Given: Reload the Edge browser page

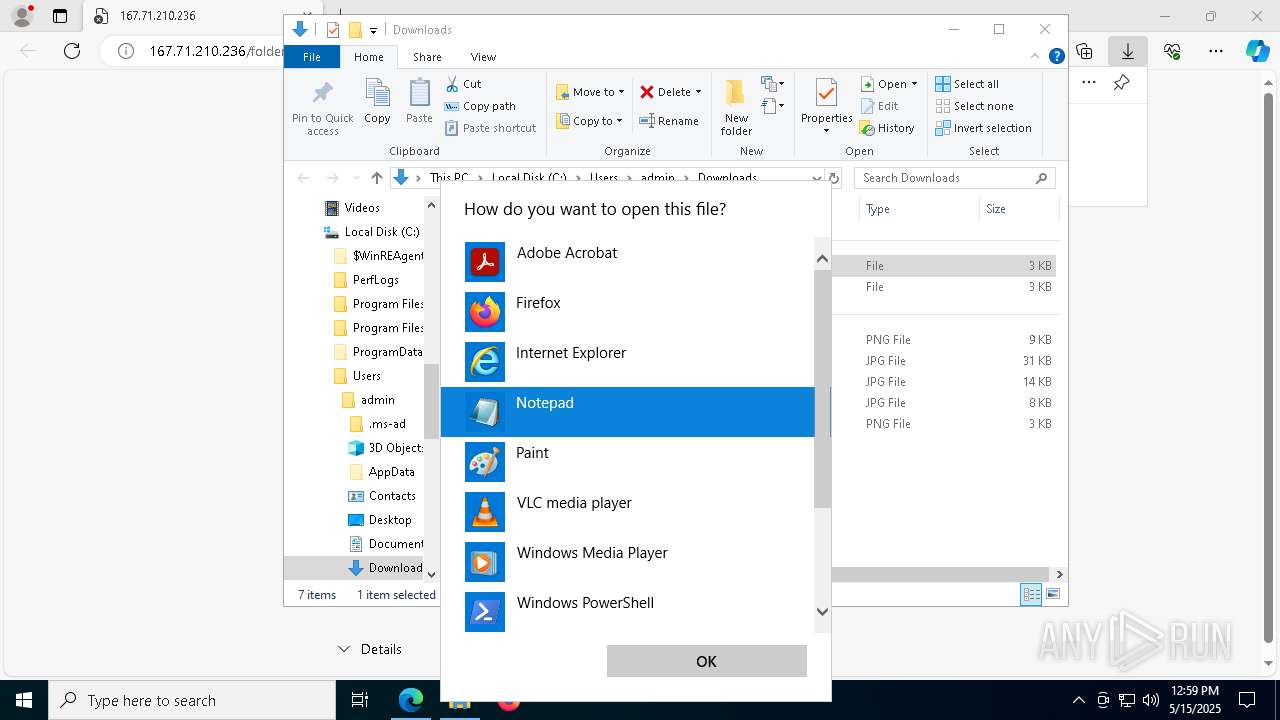Looking at the screenshot, I should point(72,51).
